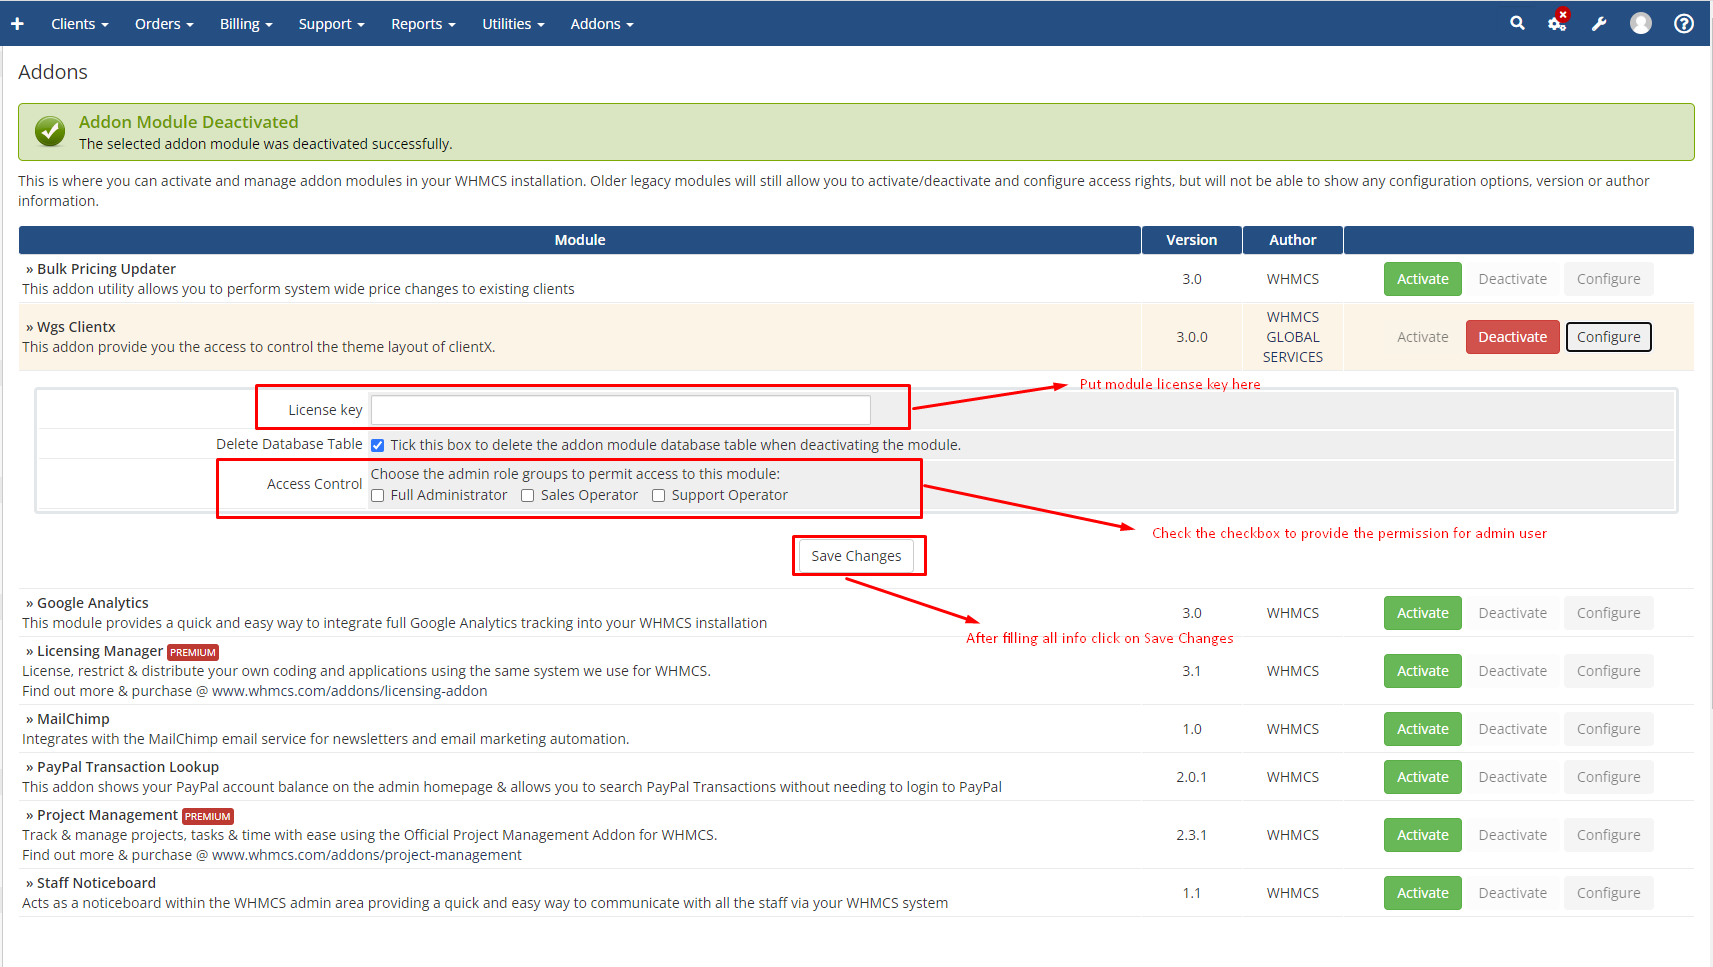
Task: Check the Sales Operator checkbox
Action: point(528,496)
